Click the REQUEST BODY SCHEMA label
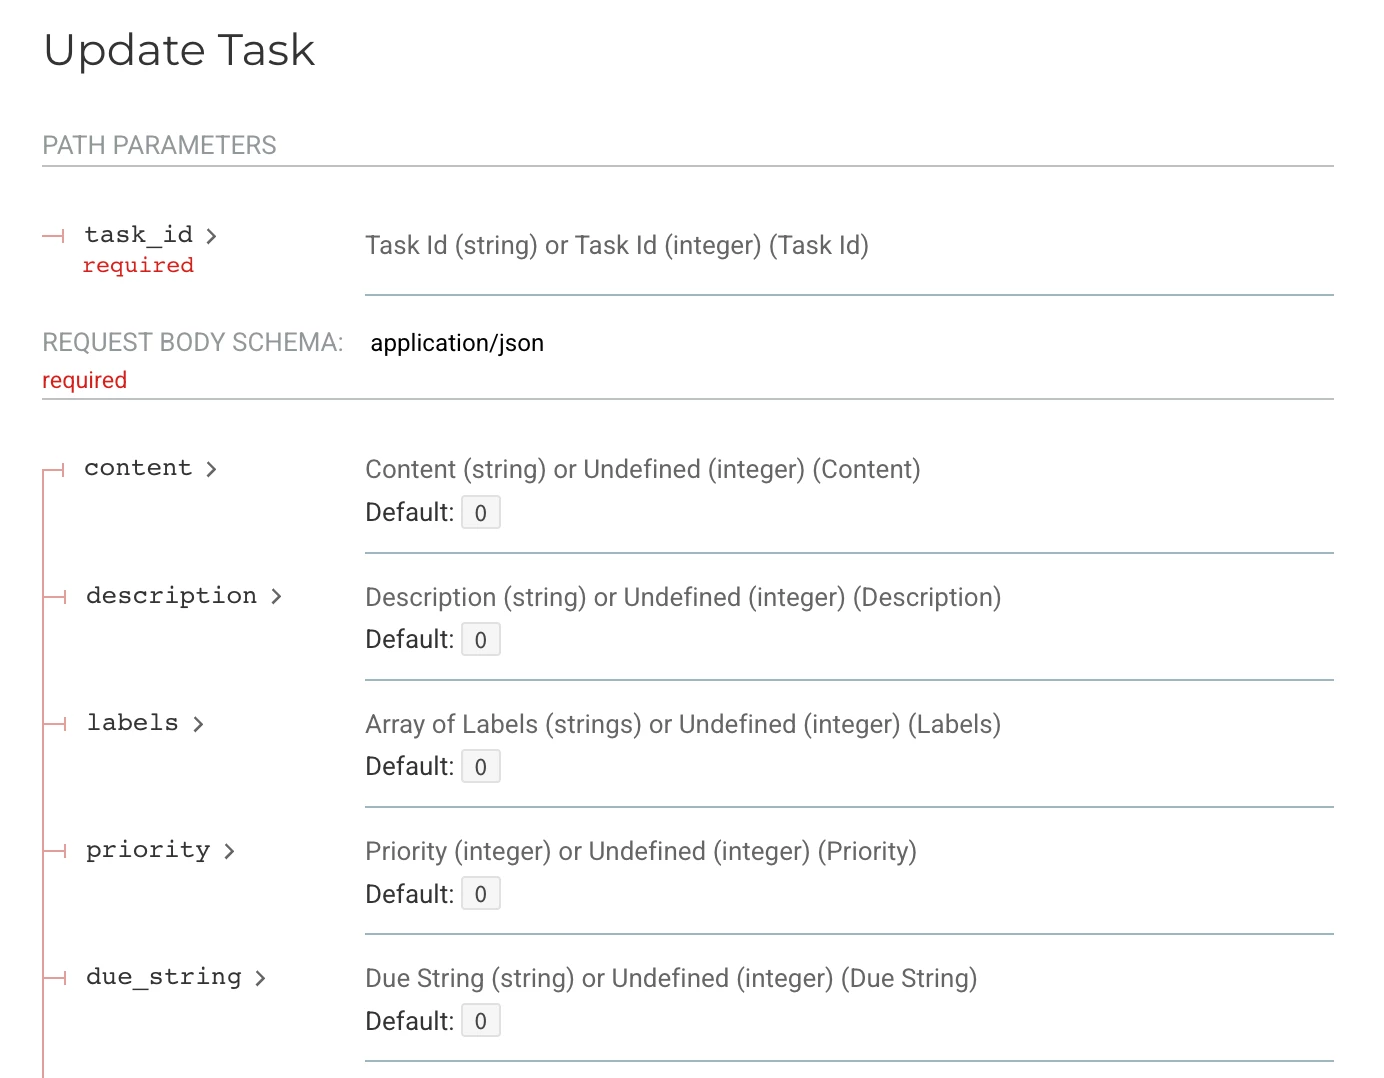Image resolution: width=1384 pixels, height=1078 pixels. [x=192, y=343]
